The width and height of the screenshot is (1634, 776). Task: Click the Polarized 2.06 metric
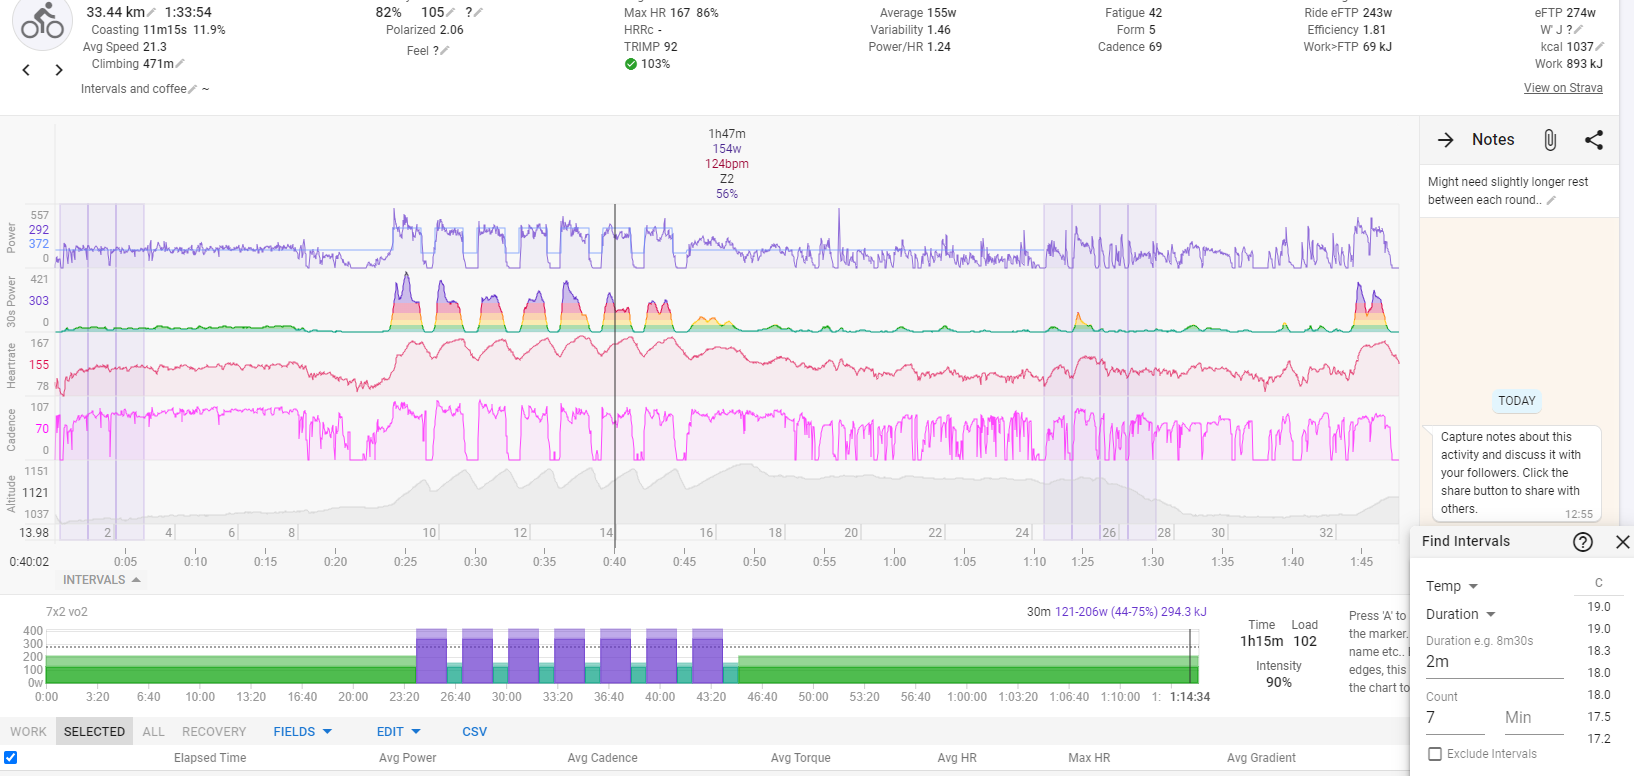[x=425, y=30]
